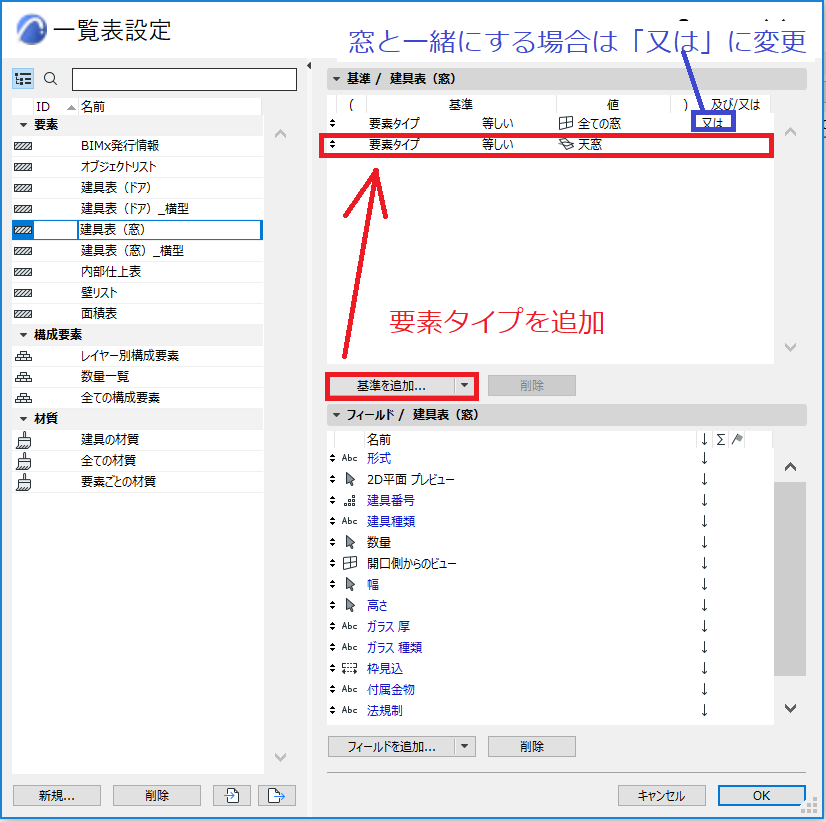The height and width of the screenshot is (822, 826).
Task: Select the 建具表（窓） scheme row
Action: tap(137, 230)
